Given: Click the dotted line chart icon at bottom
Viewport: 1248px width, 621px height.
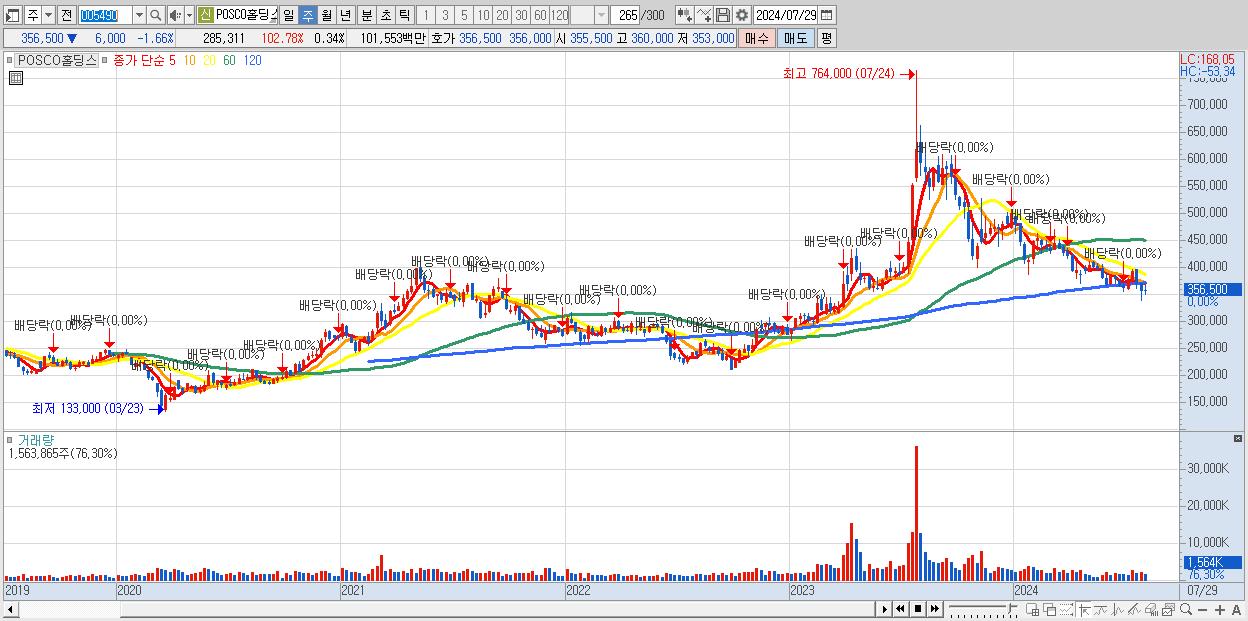Looking at the screenshot, I should point(1066,609).
